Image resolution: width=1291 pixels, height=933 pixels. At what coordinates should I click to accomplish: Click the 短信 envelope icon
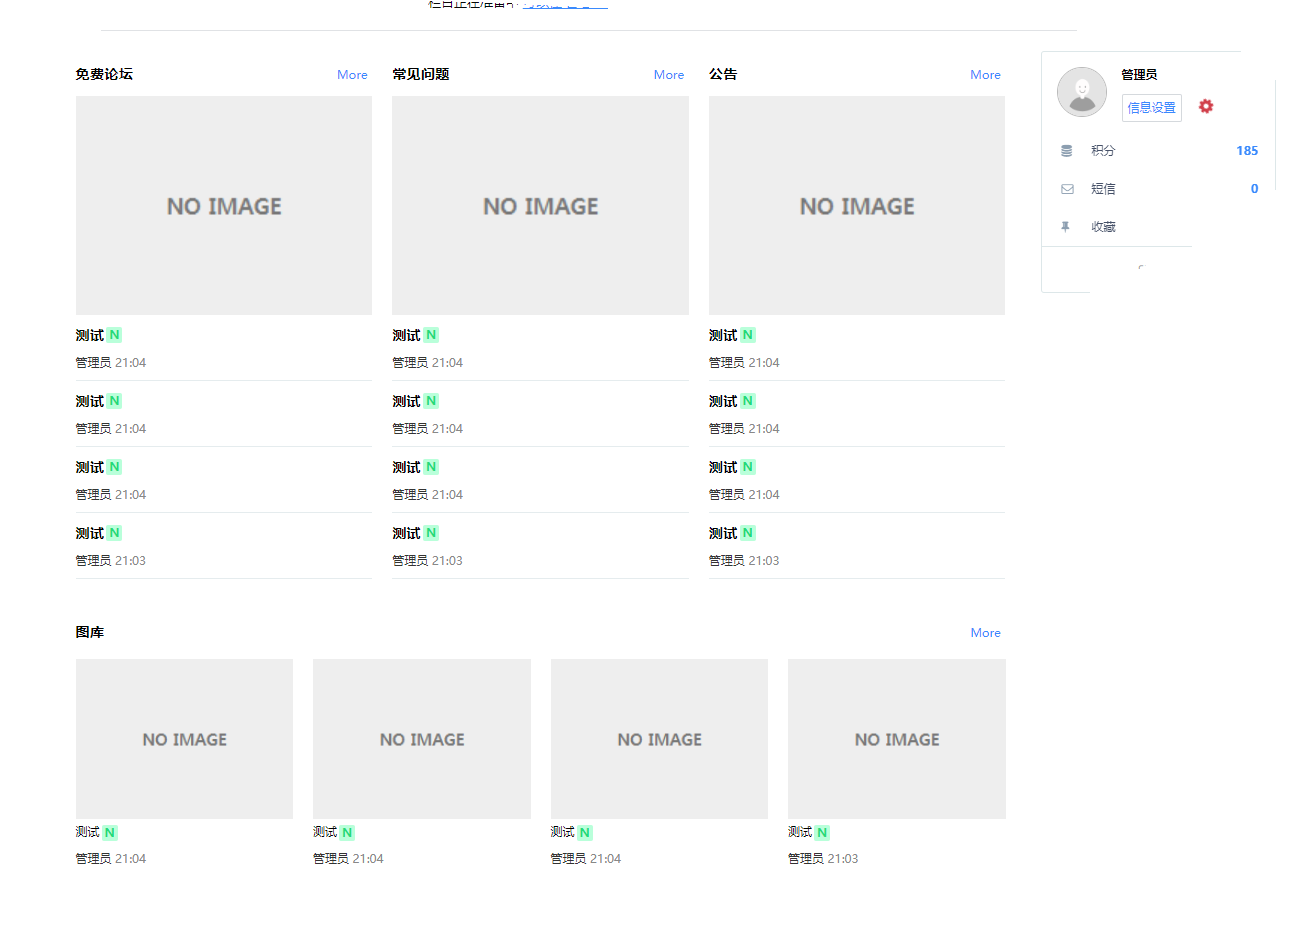[1066, 189]
